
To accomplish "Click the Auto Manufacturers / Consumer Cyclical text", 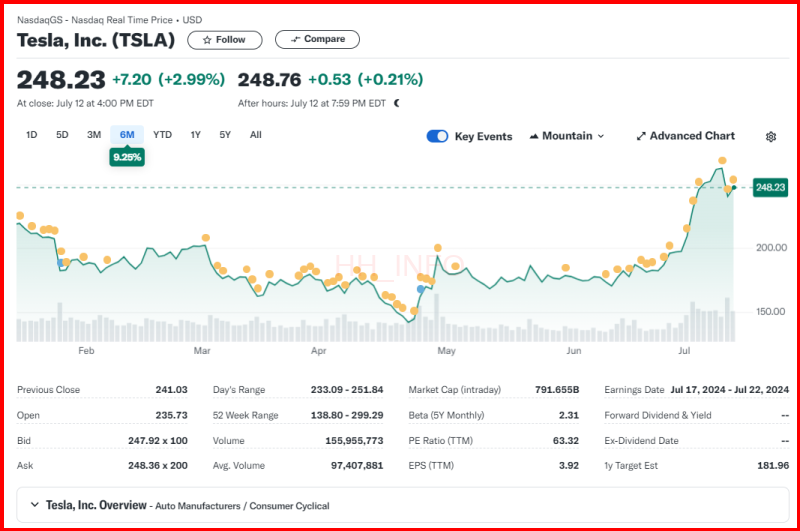I will click(242, 506).
